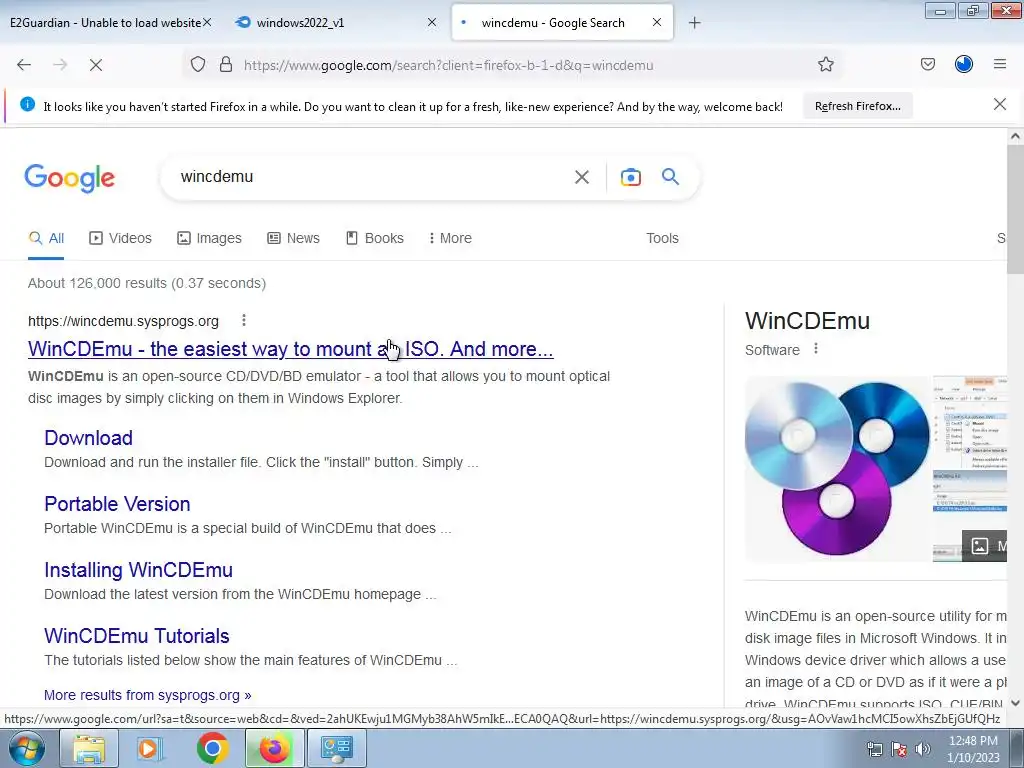The image size is (1024, 768).
Task: Open the Portable Version sitelink
Action: pos(117,504)
